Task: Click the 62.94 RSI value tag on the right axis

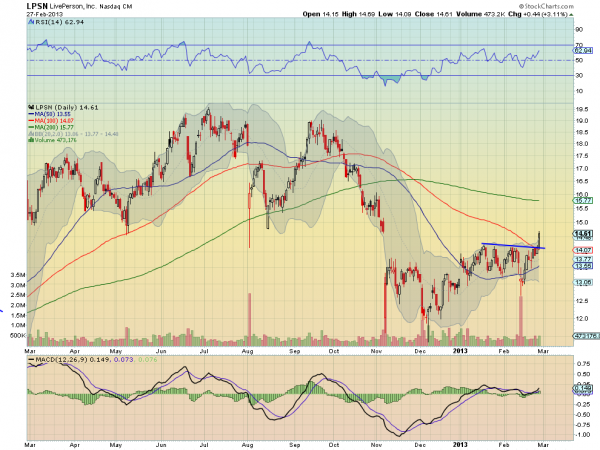Action: click(583, 51)
